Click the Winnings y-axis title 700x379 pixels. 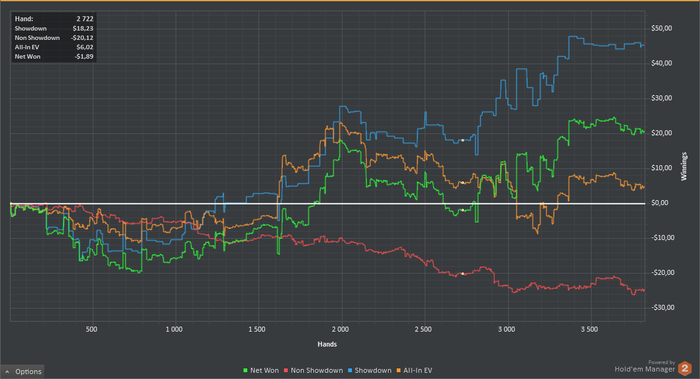[x=684, y=167]
